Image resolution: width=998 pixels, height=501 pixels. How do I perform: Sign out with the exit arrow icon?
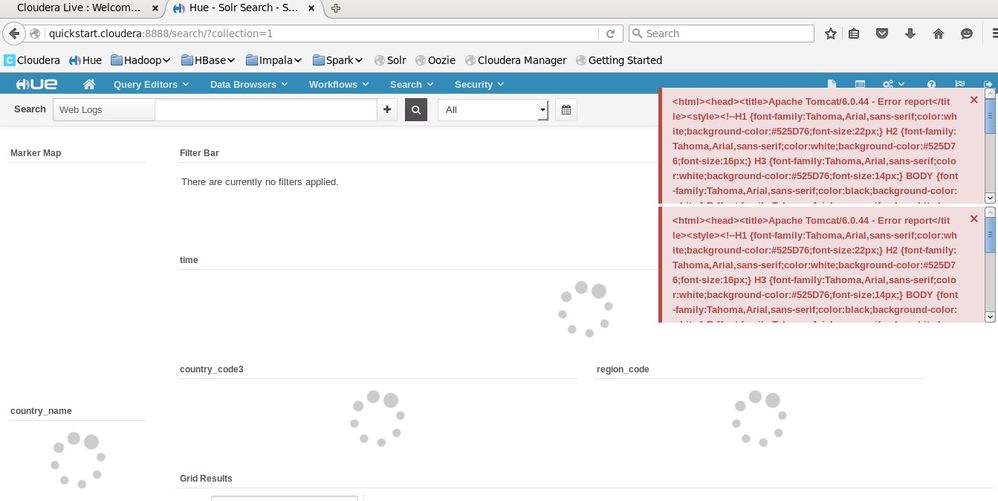click(x=988, y=84)
